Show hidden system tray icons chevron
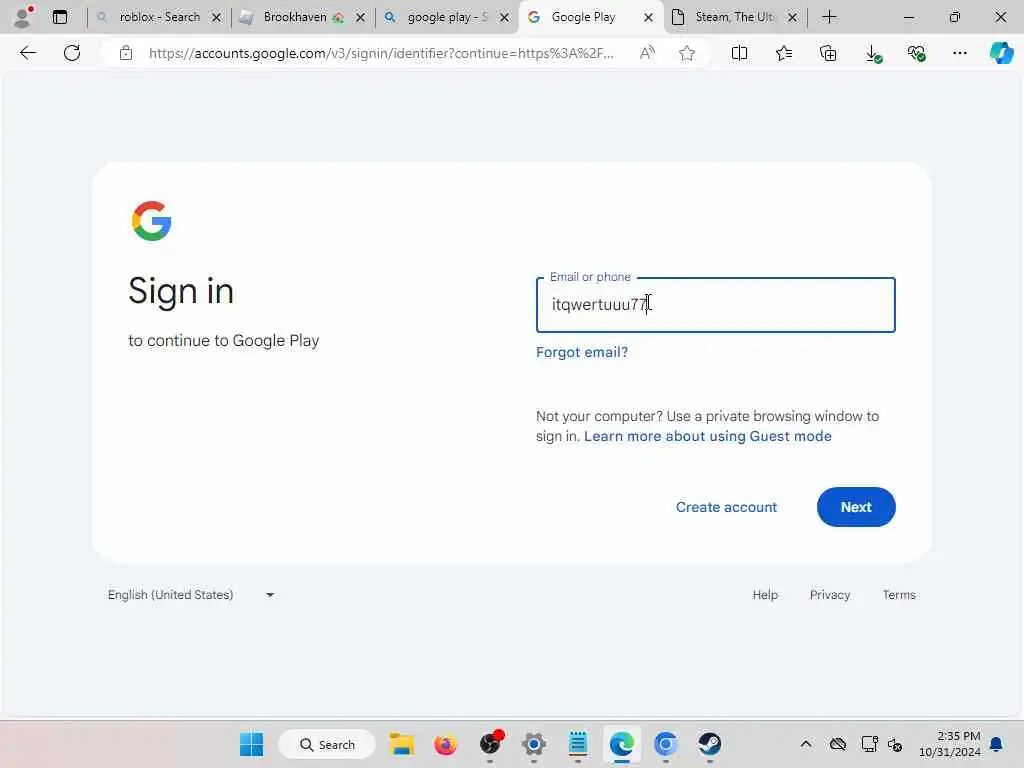 (x=806, y=744)
